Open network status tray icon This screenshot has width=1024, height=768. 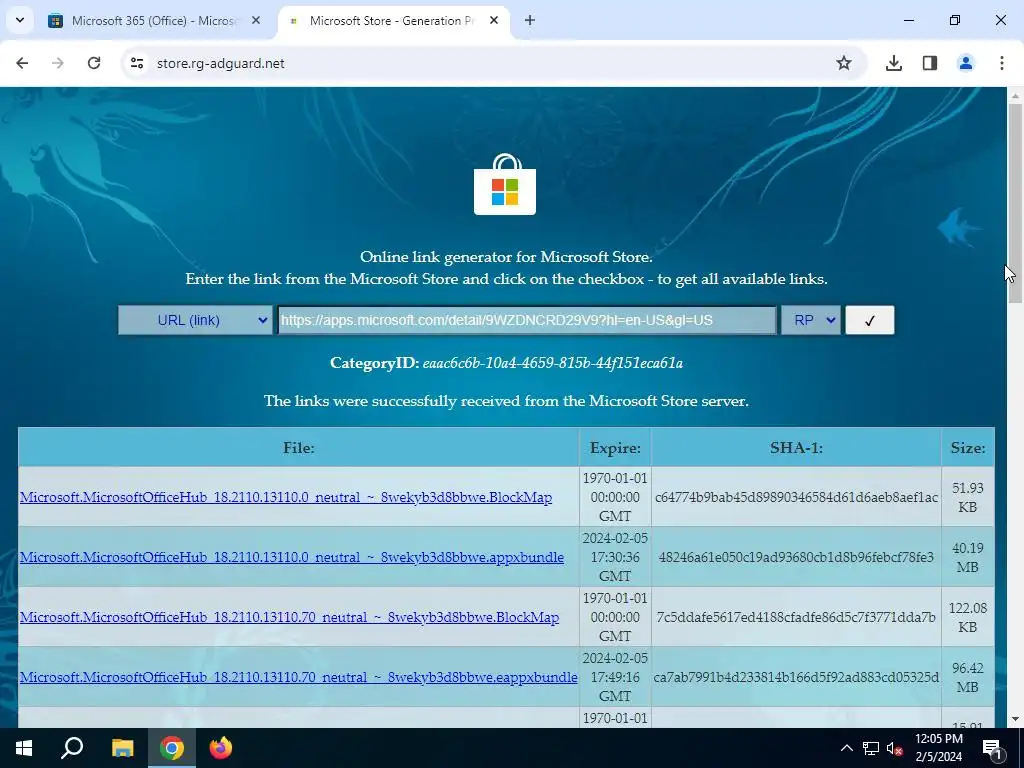point(871,748)
